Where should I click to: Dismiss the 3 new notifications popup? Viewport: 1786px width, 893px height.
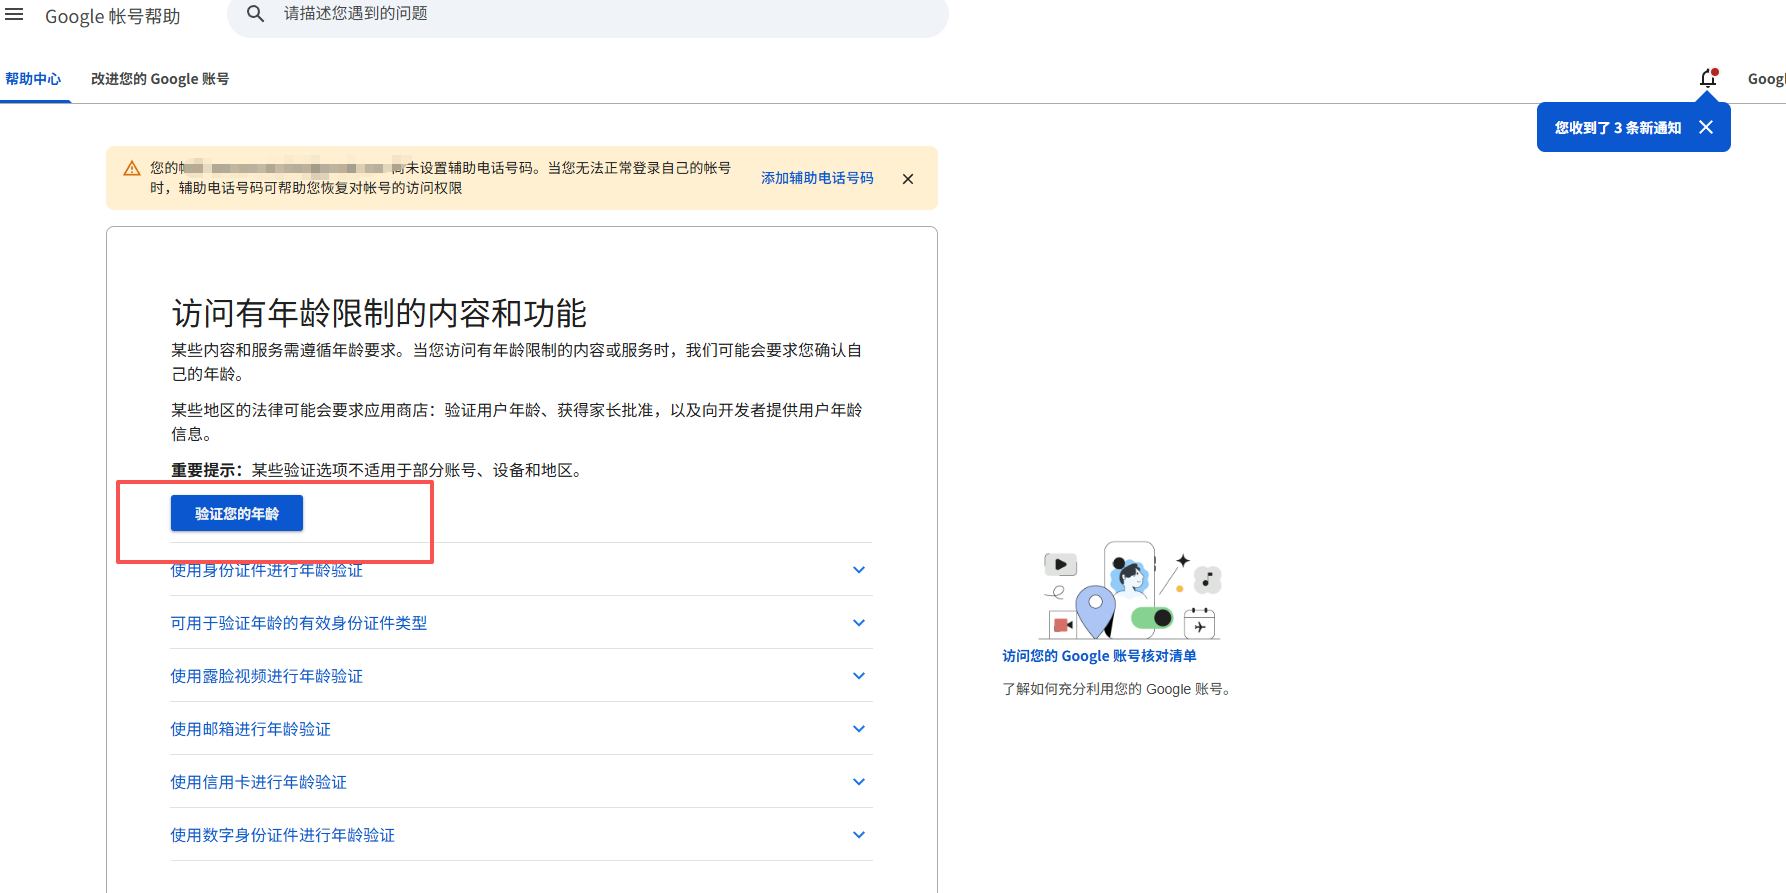1706,127
